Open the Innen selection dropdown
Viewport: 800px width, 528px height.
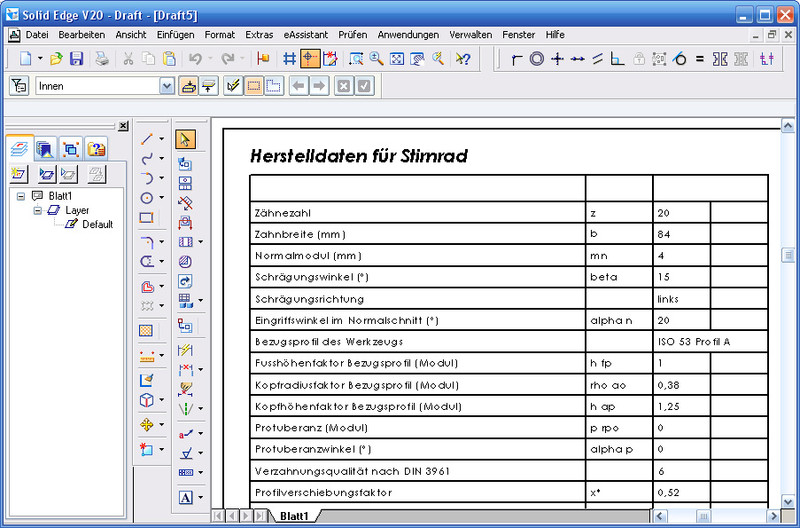click(x=166, y=87)
